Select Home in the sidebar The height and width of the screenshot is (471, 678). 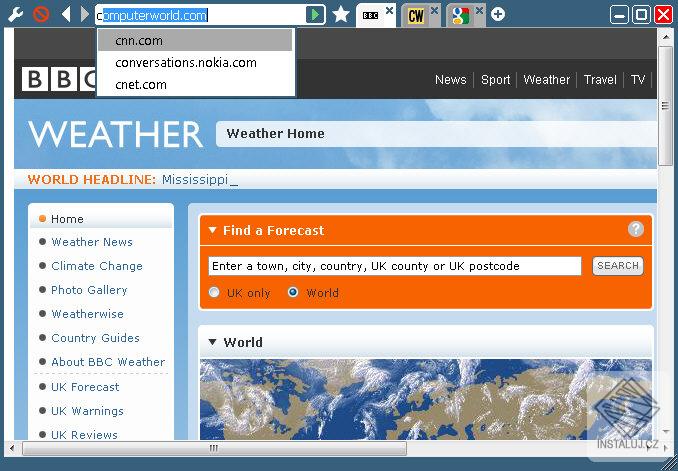67,219
